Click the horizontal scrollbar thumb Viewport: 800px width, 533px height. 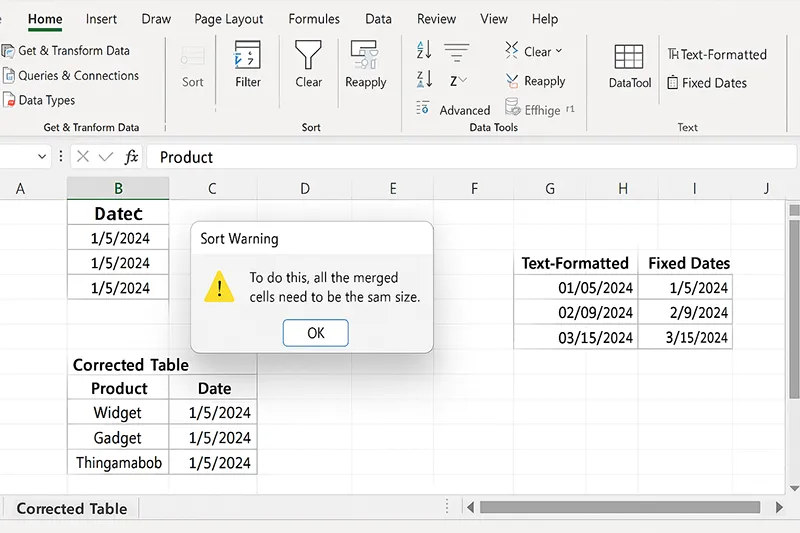click(620, 507)
